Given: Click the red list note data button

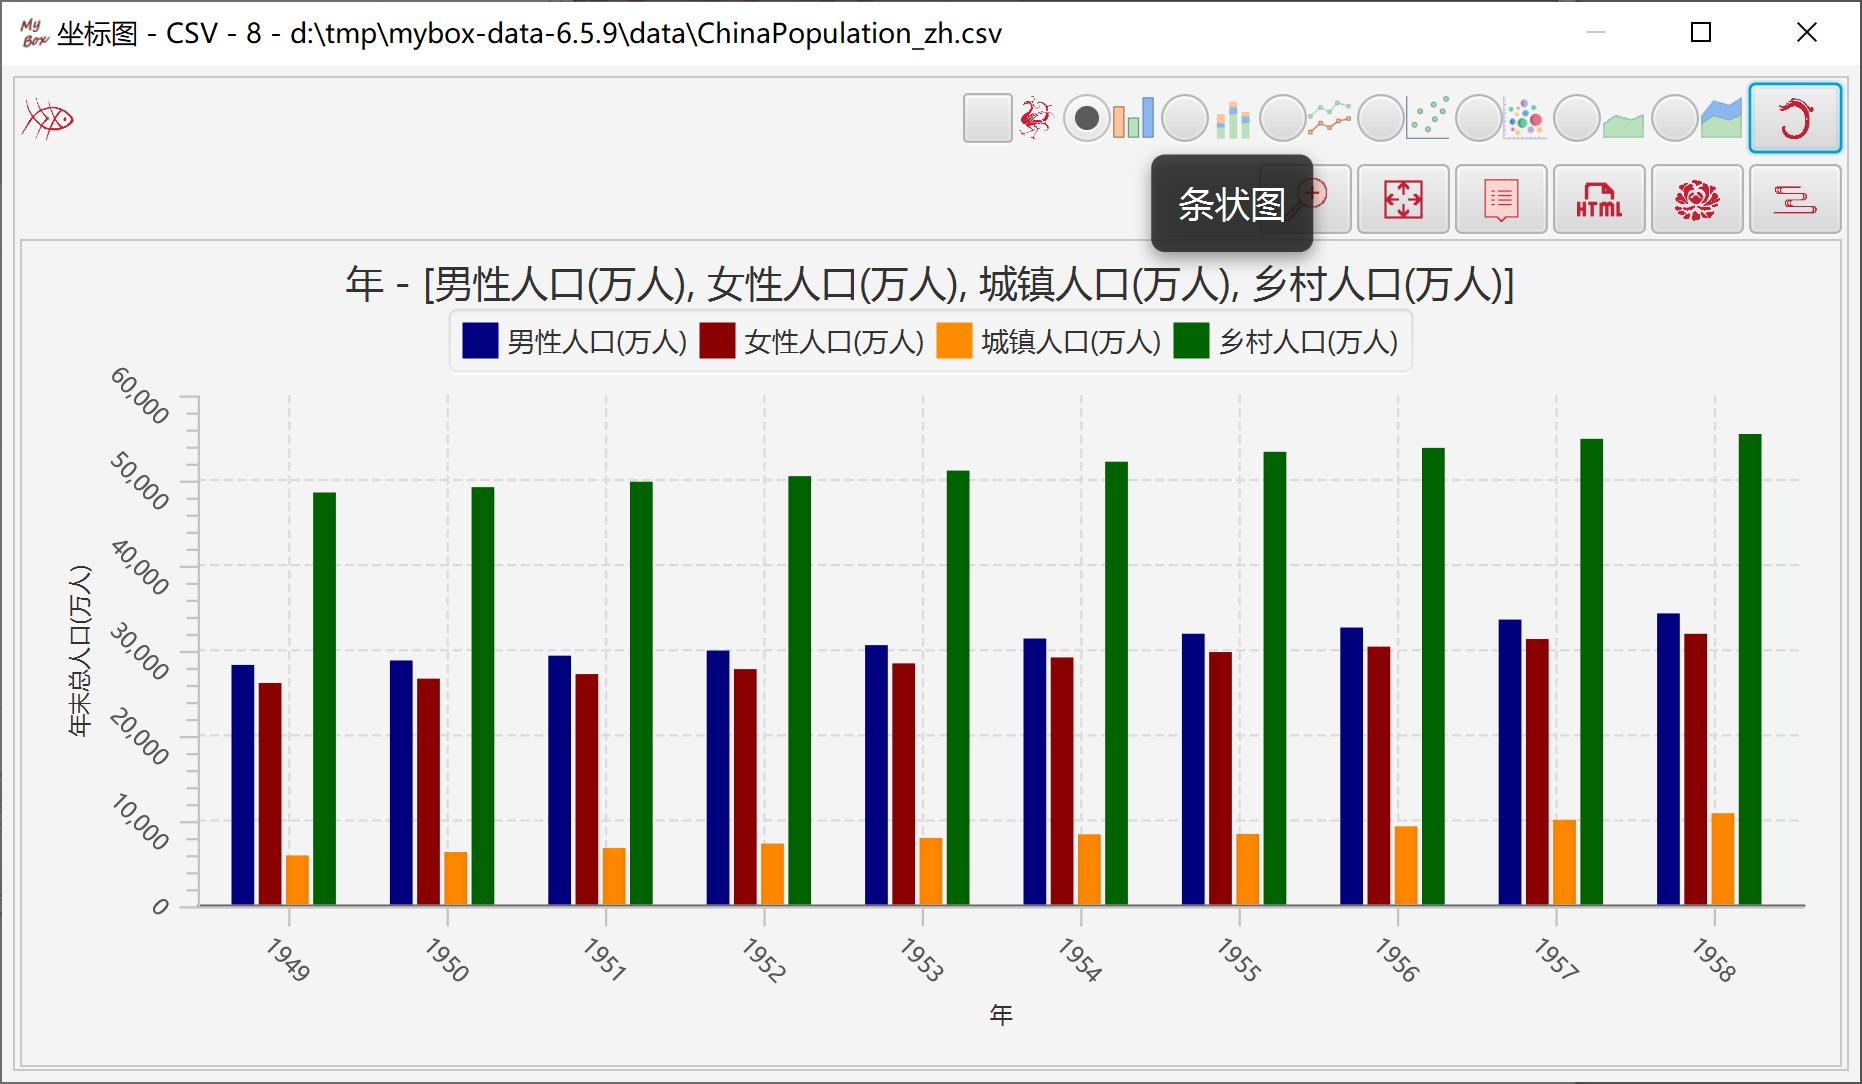Looking at the screenshot, I should pyautogui.click(x=1501, y=199).
